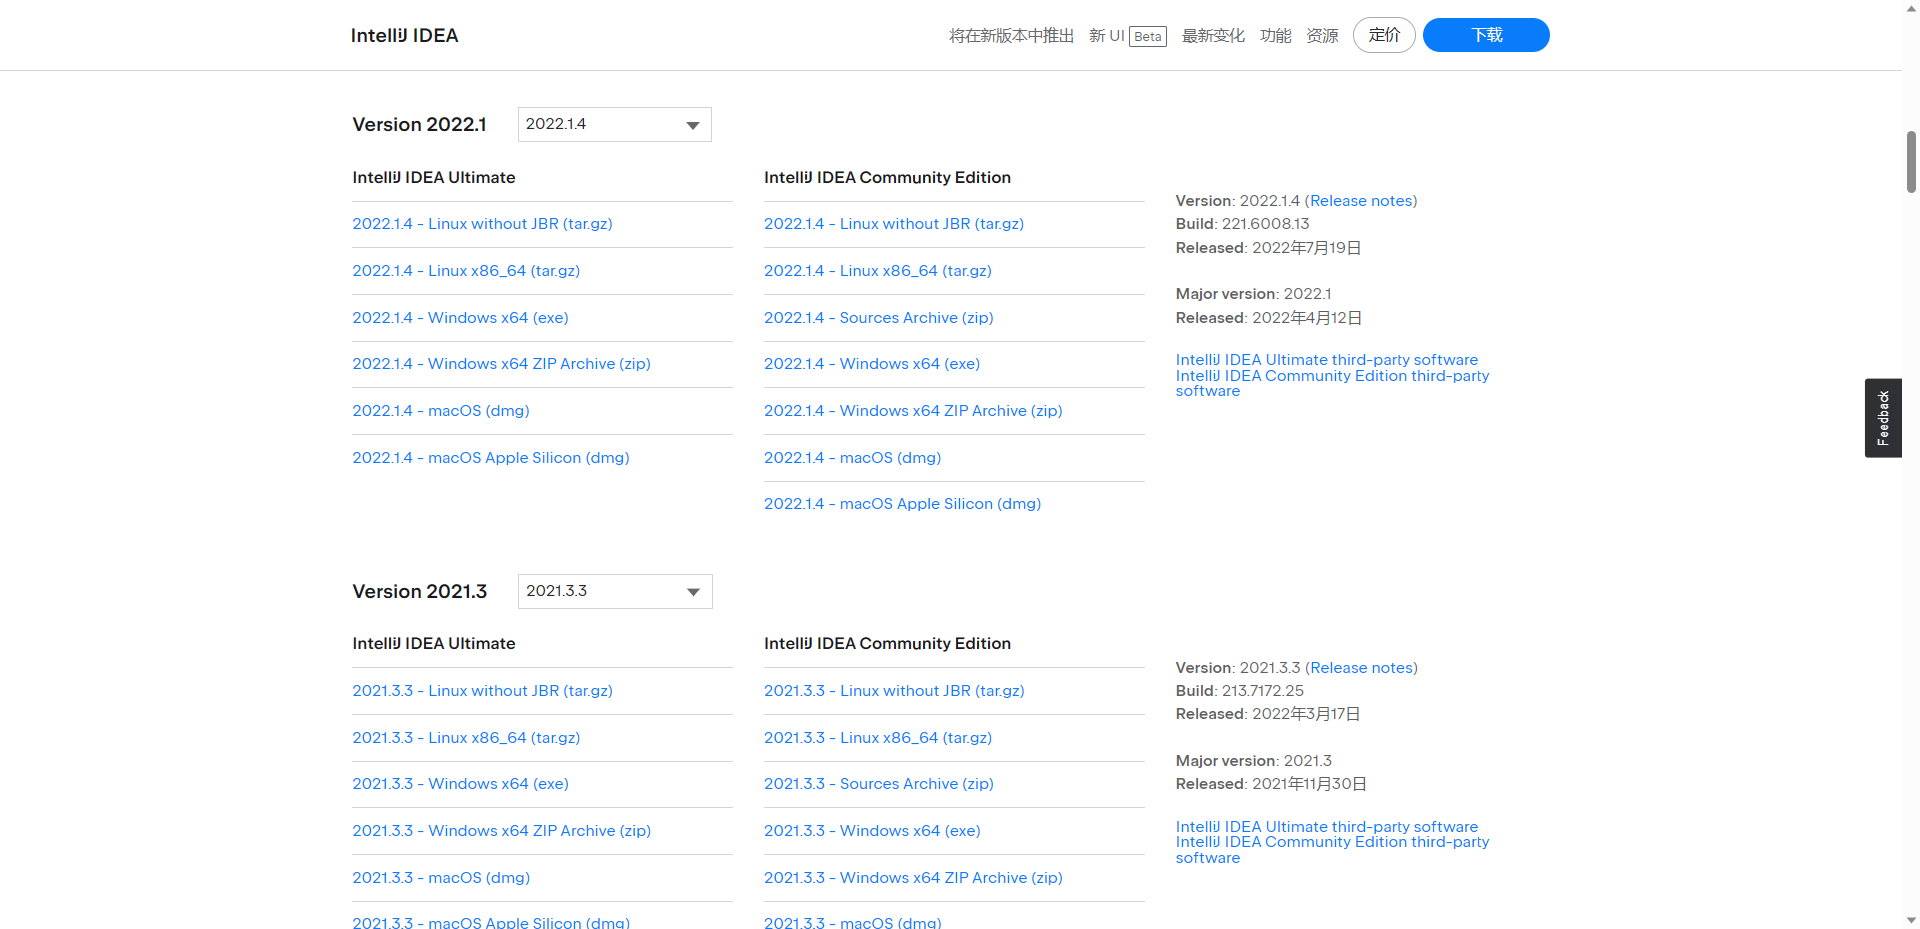
Task: Download Community 2021.3.3 Windows x64 exe
Action: (872, 831)
